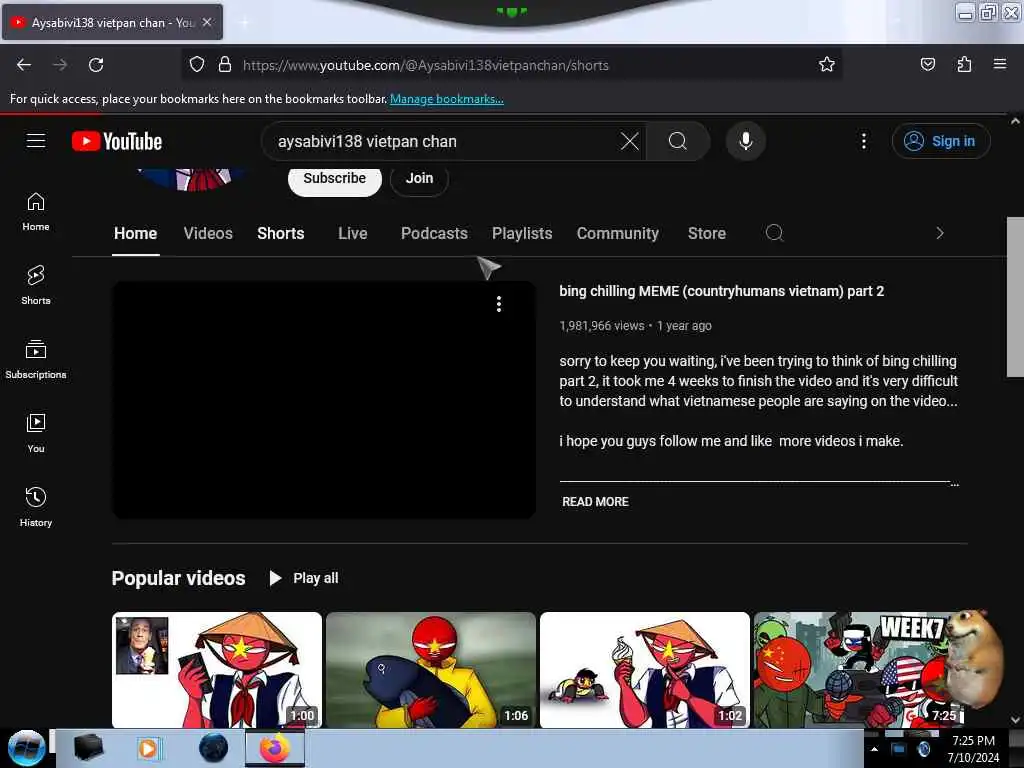Image resolution: width=1024 pixels, height=768 pixels.
Task: Open the You section in sidebar
Action: click(x=36, y=433)
